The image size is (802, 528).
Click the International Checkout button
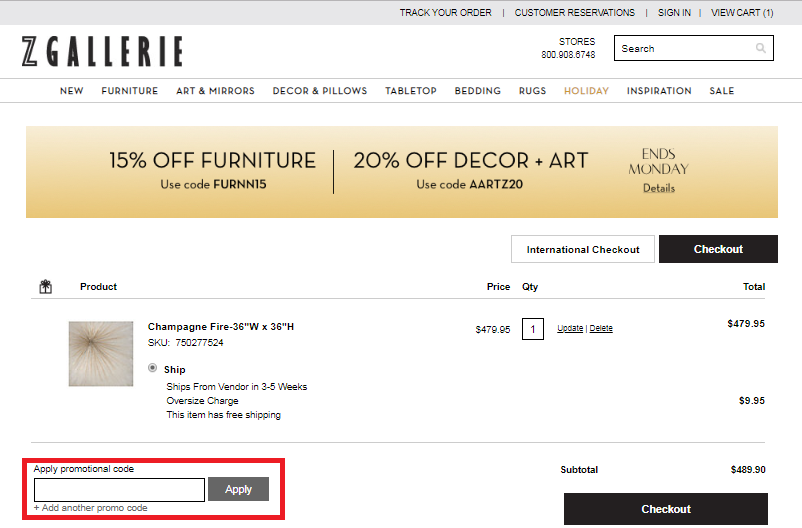(583, 249)
